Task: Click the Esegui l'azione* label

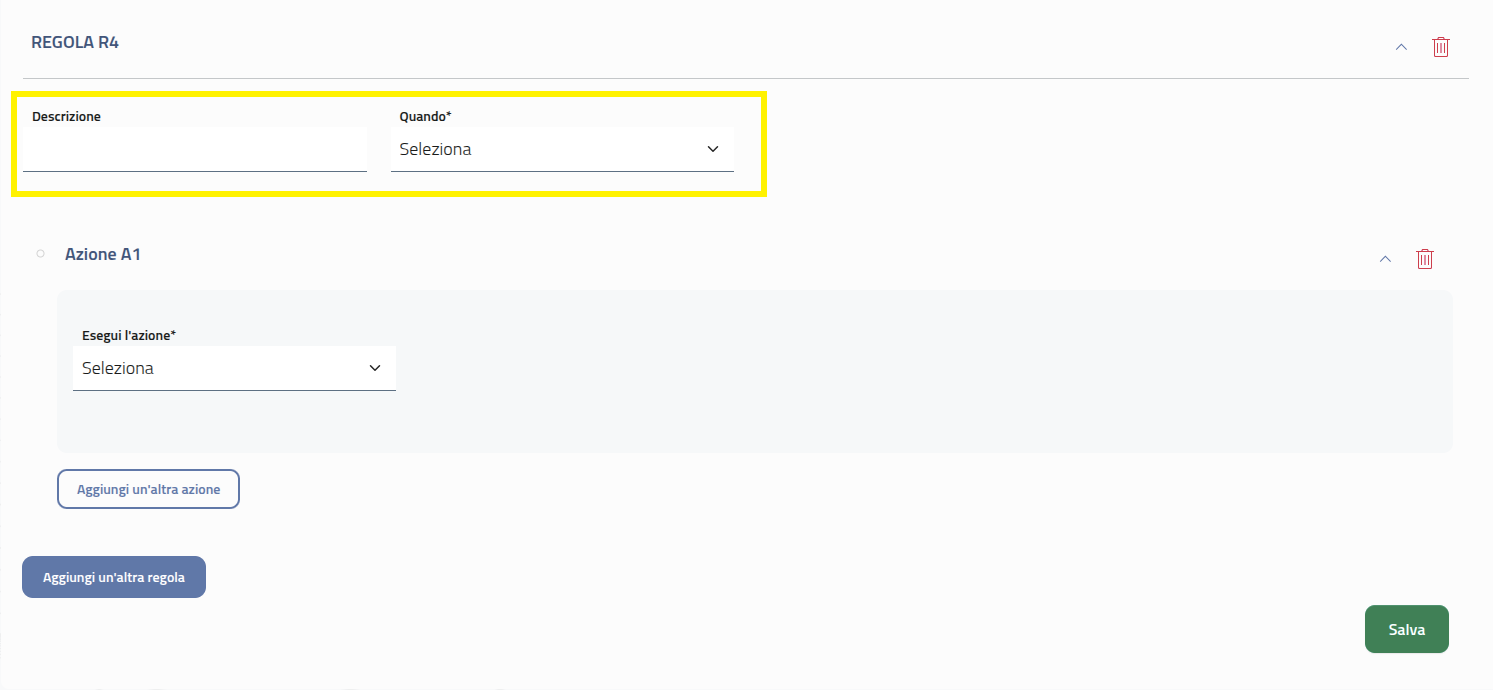Action: (x=129, y=335)
